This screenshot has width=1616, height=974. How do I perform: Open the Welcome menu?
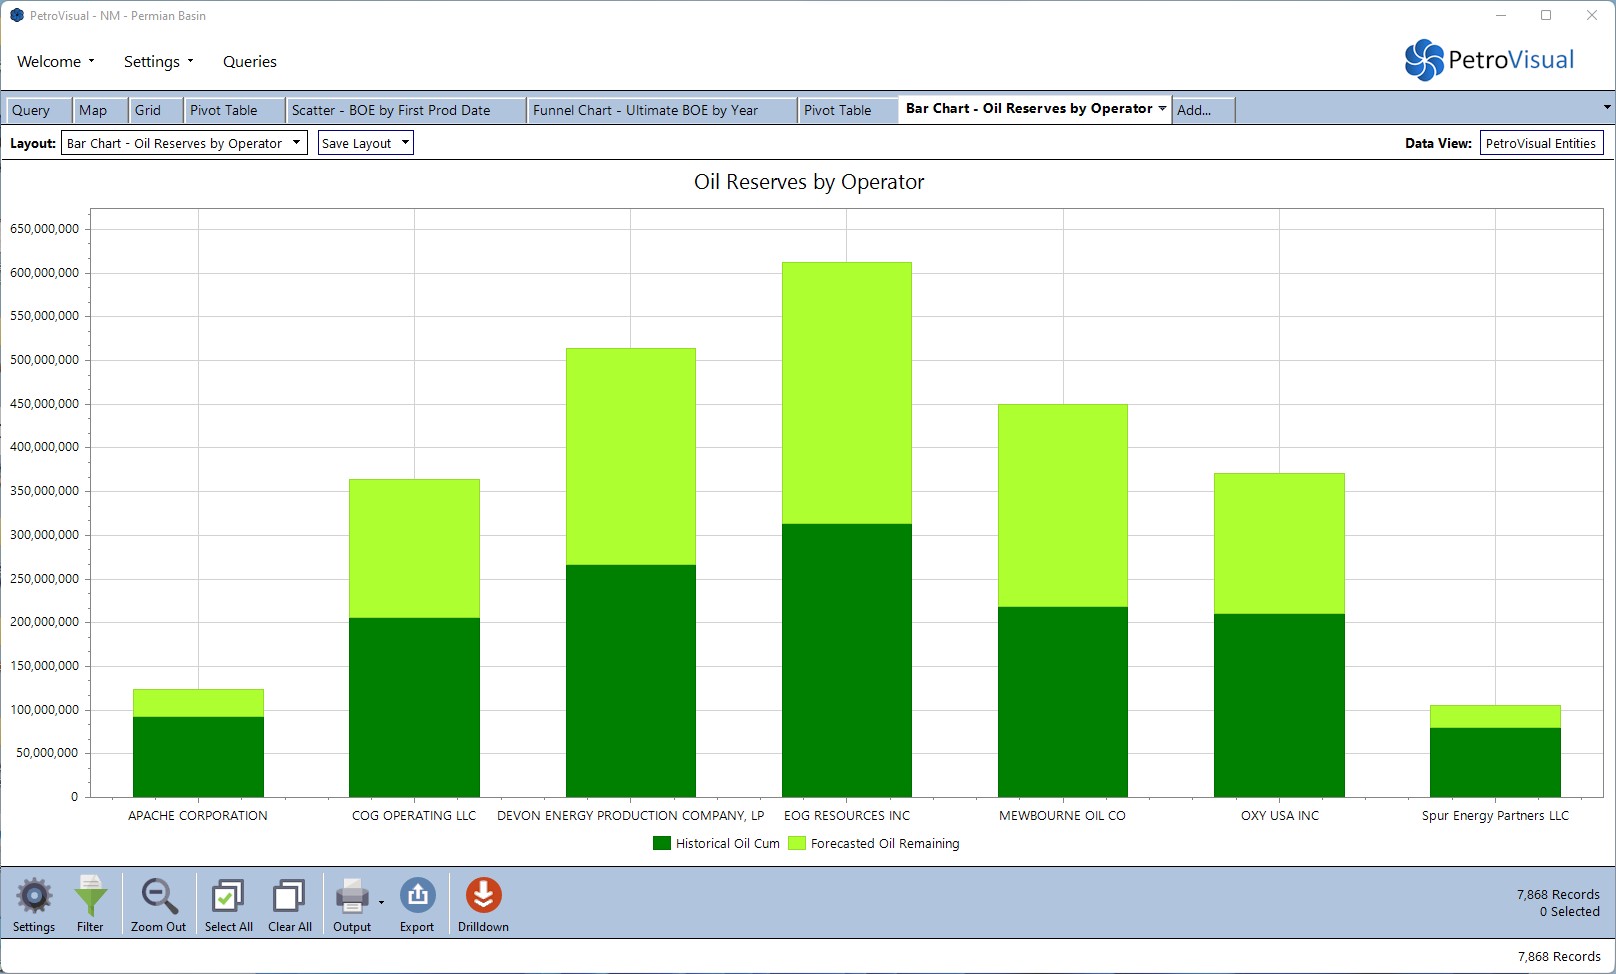coord(56,62)
